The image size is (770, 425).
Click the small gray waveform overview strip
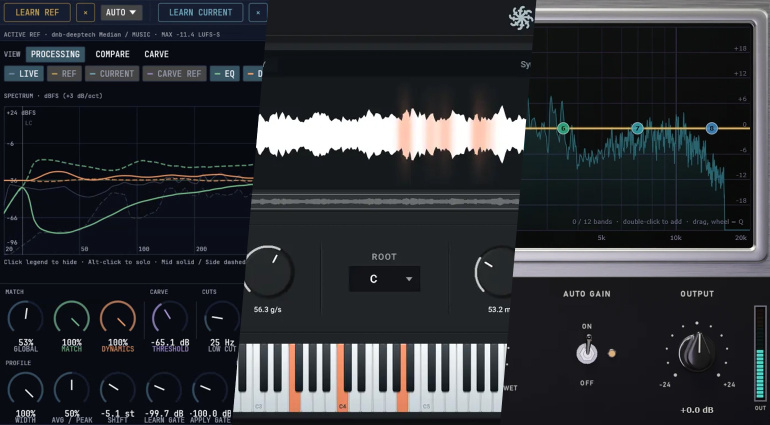pos(386,201)
